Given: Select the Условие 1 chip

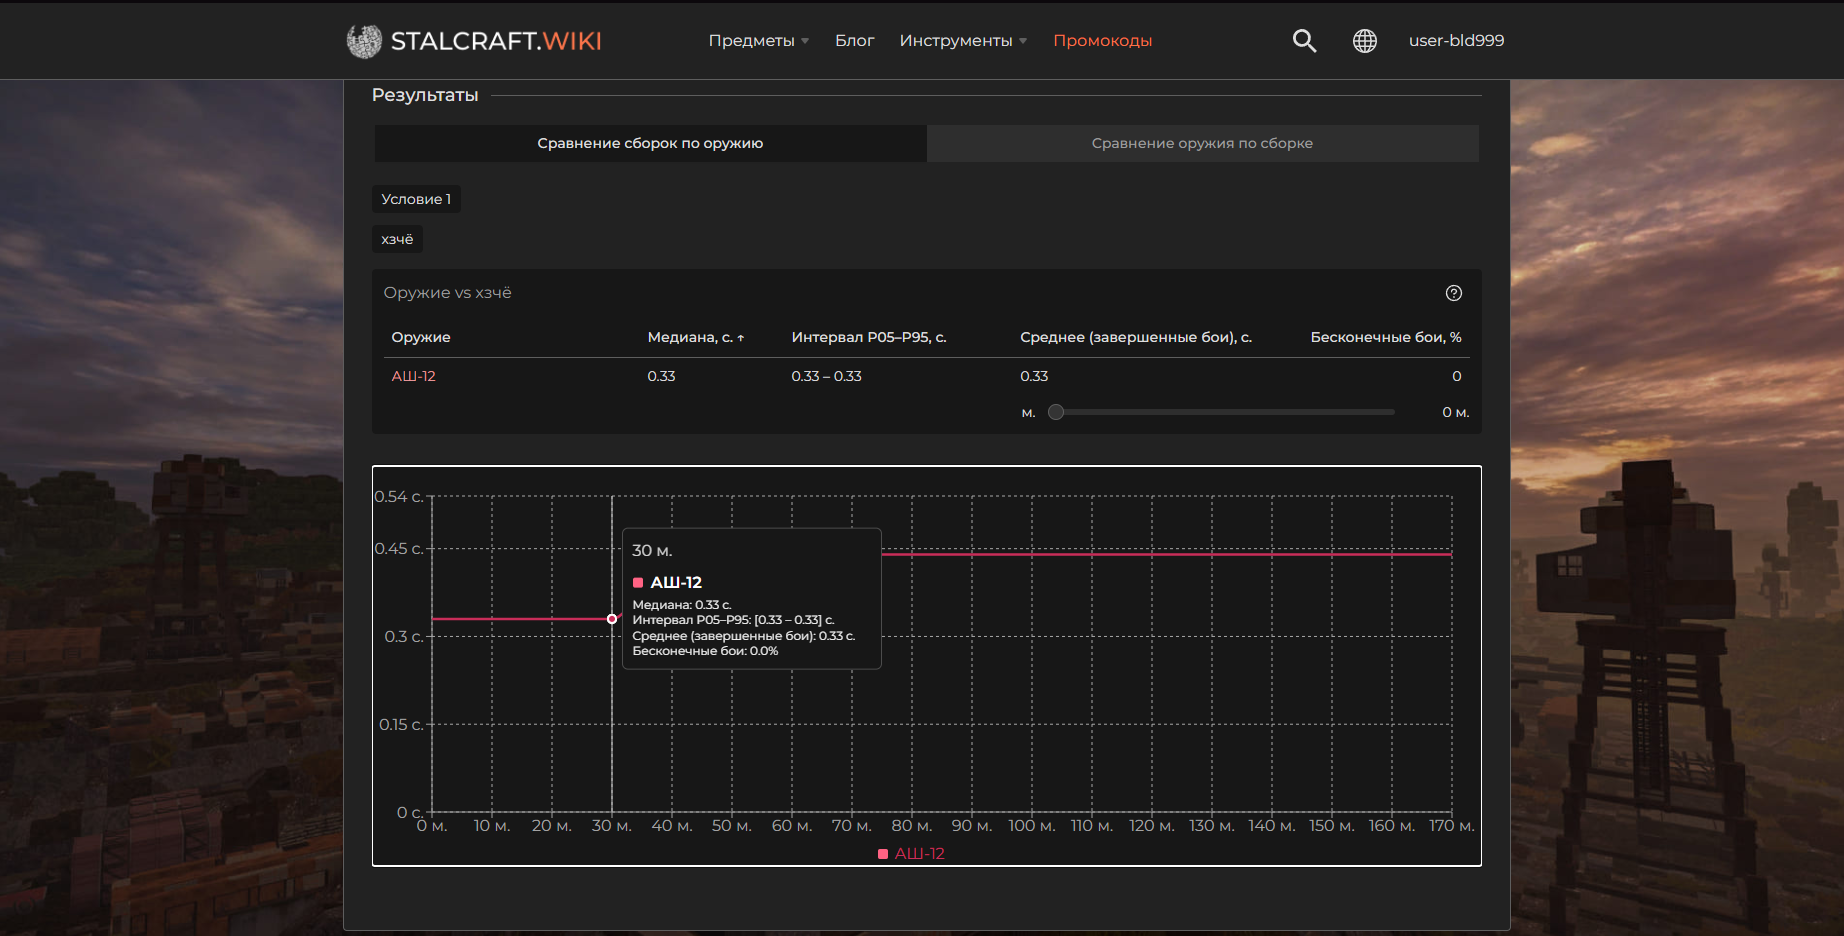Looking at the screenshot, I should point(416,199).
